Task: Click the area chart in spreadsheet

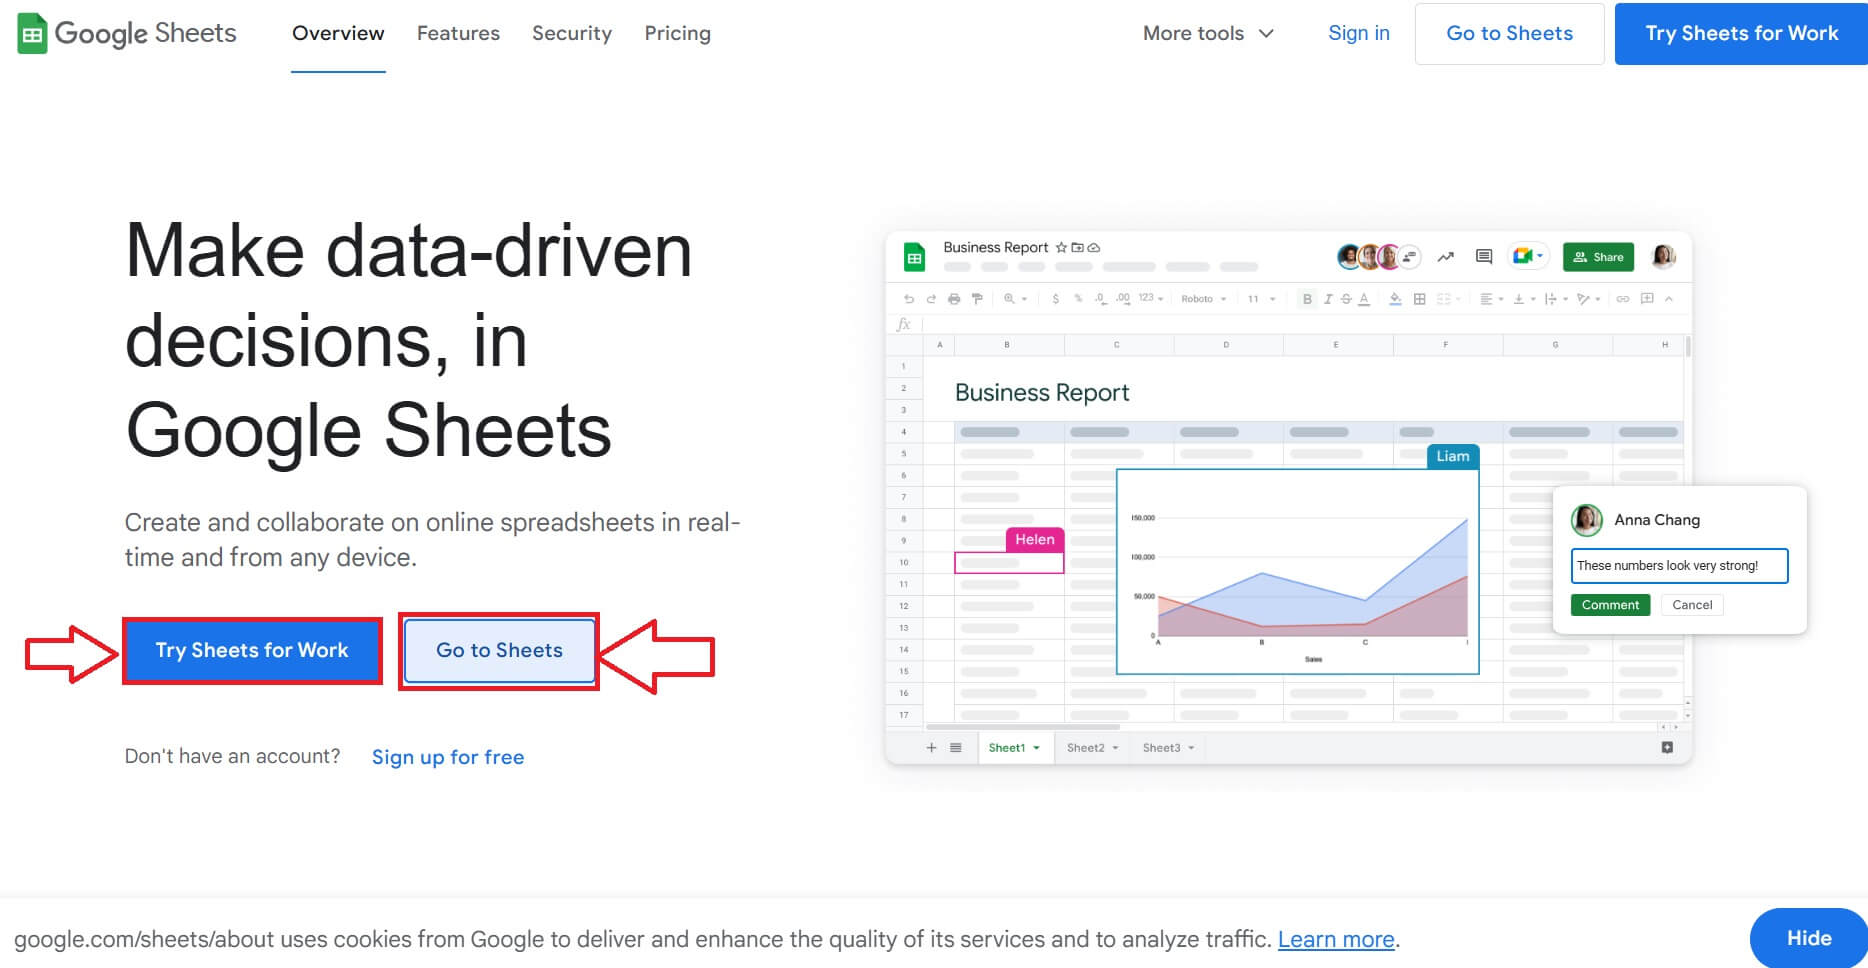Action: tap(1297, 572)
